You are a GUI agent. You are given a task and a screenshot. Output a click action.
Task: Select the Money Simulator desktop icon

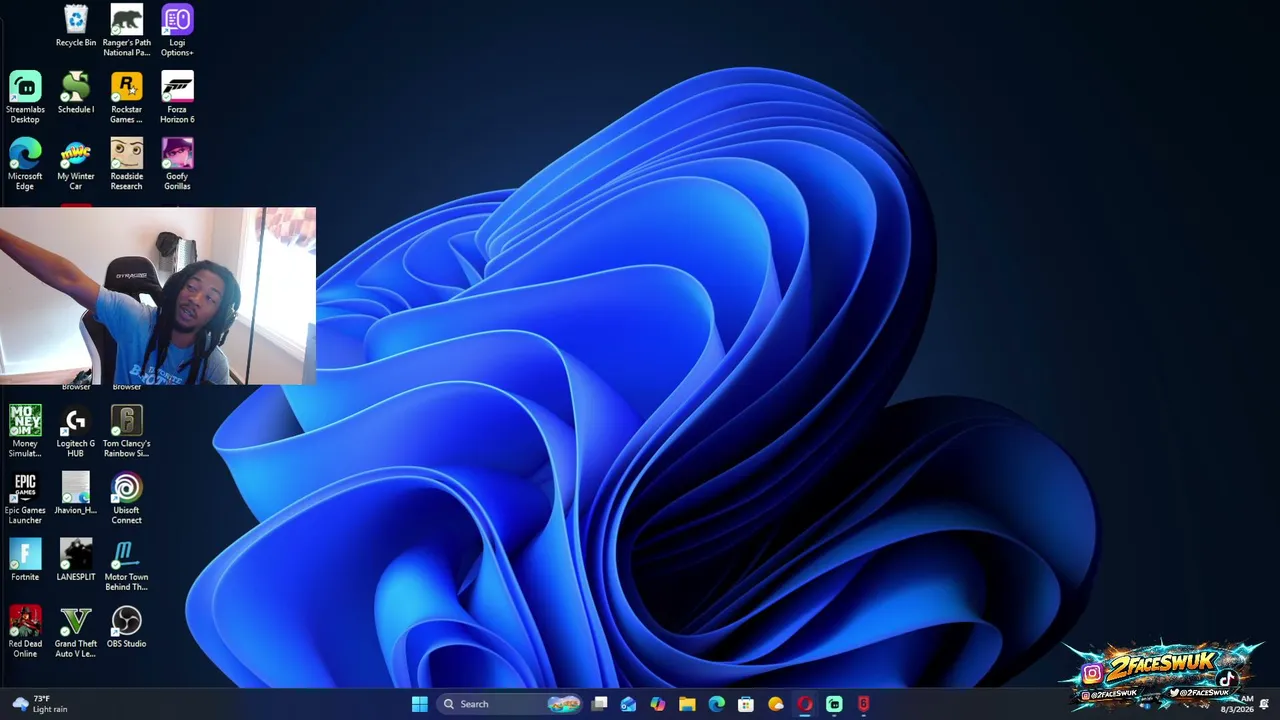[x=25, y=432]
